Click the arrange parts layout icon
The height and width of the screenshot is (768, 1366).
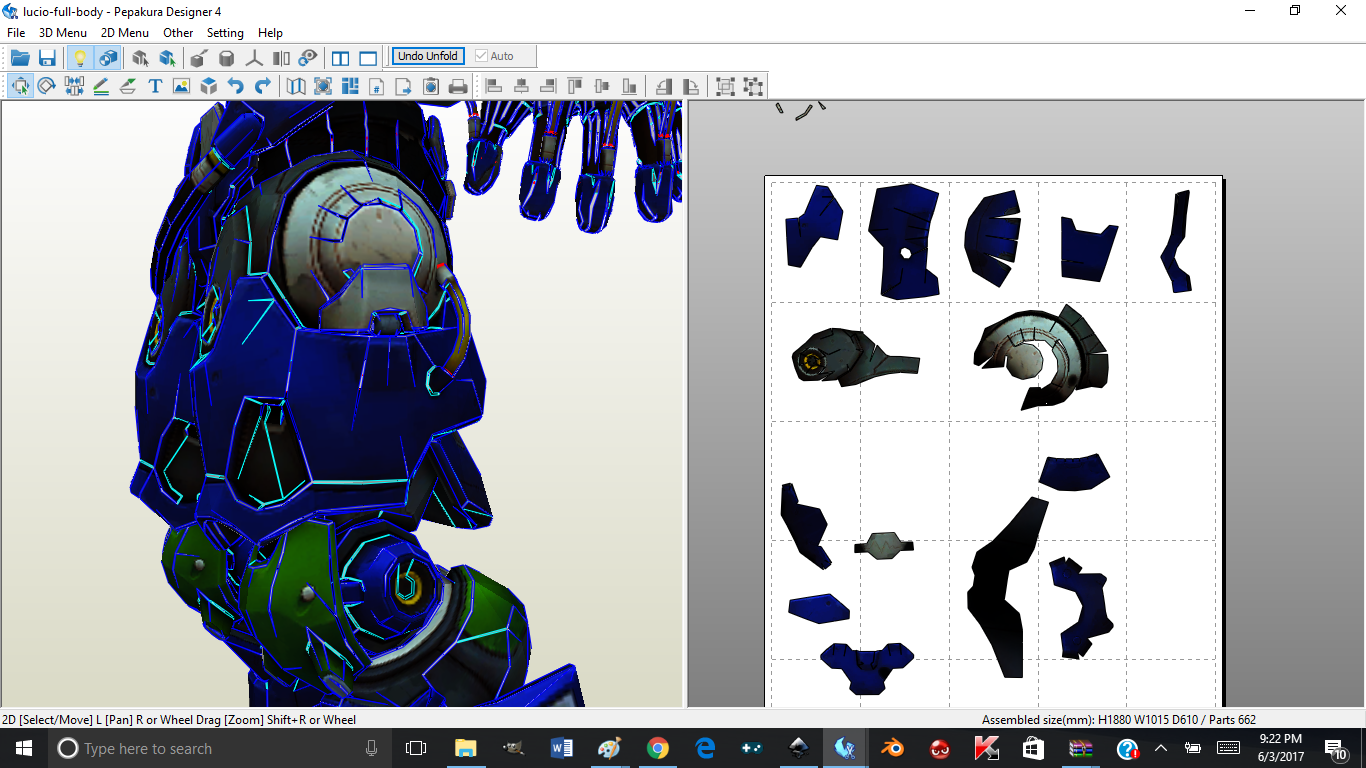(350, 86)
